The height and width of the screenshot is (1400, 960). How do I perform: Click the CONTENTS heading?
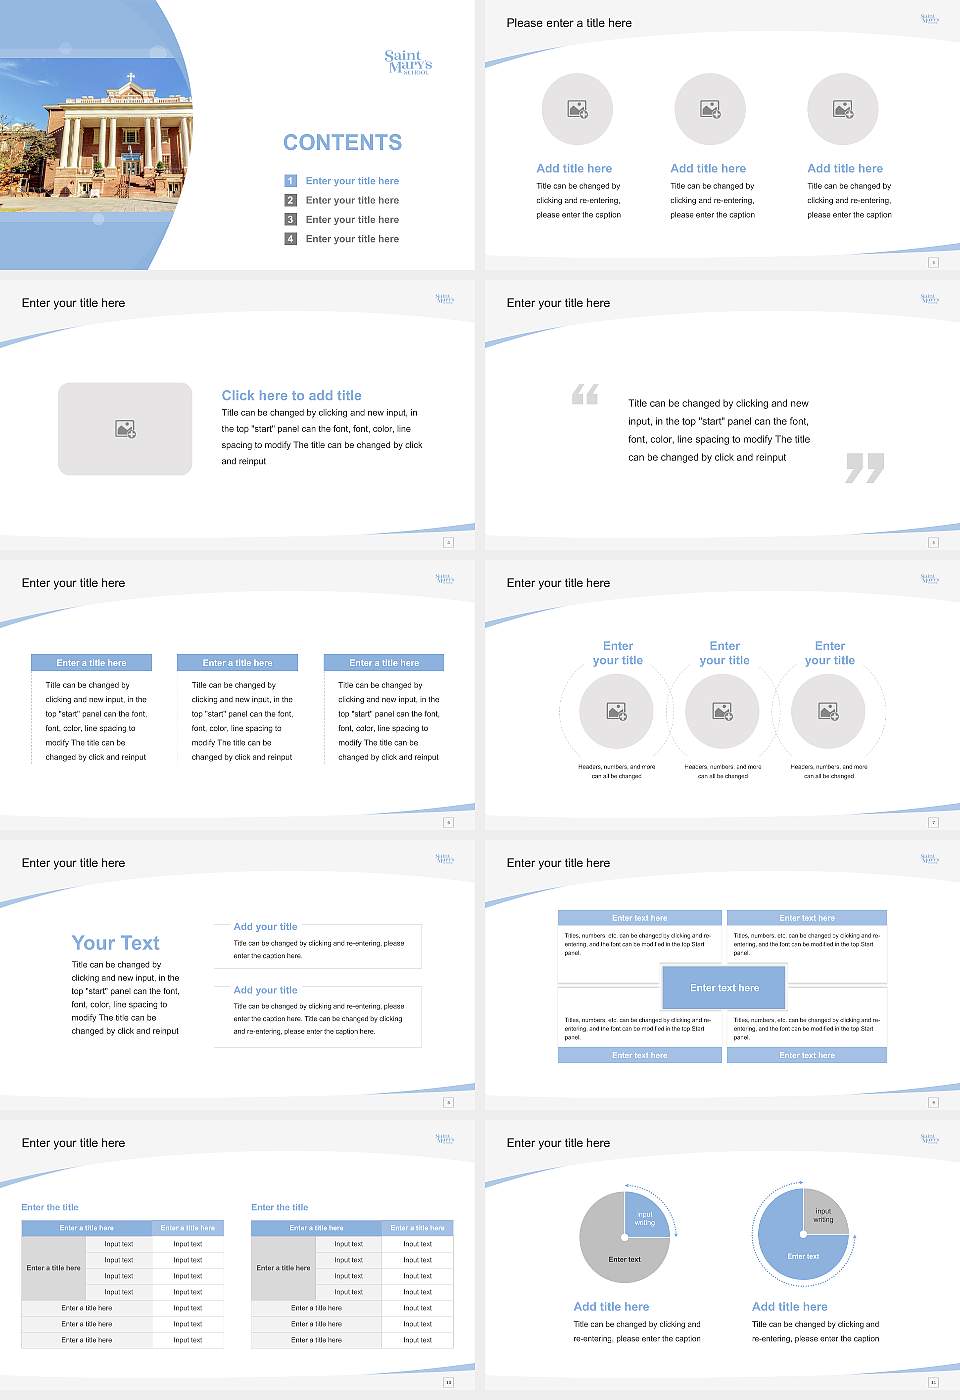point(342,143)
